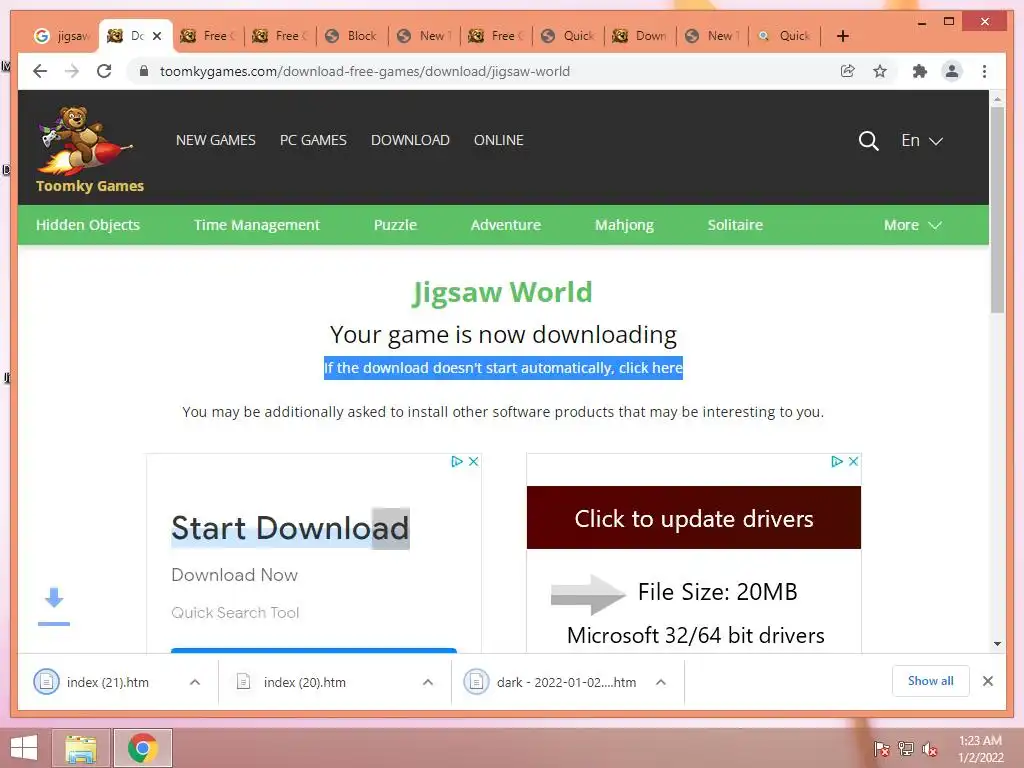The image size is (1024, 768).
Task: Go back using the browser back arrow
Action: tap(40, 71)
